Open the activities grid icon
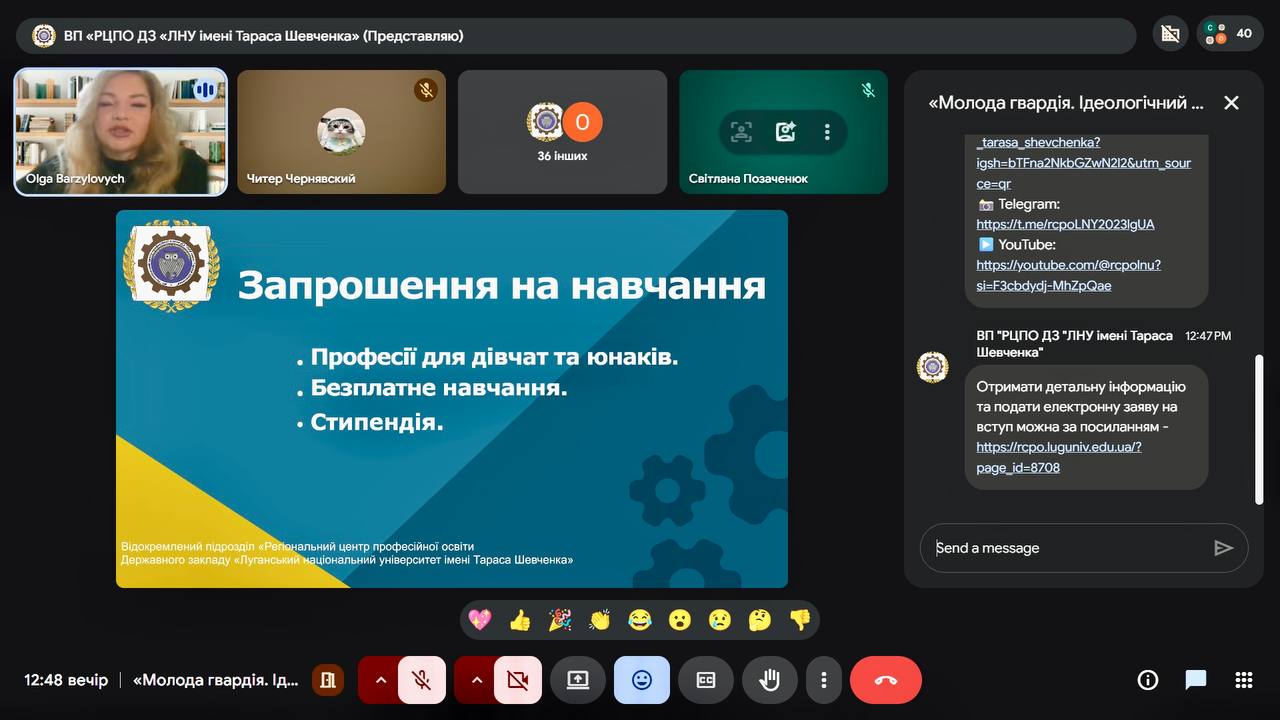The width and height of the screenshot is (1280, 720). 1244,680
